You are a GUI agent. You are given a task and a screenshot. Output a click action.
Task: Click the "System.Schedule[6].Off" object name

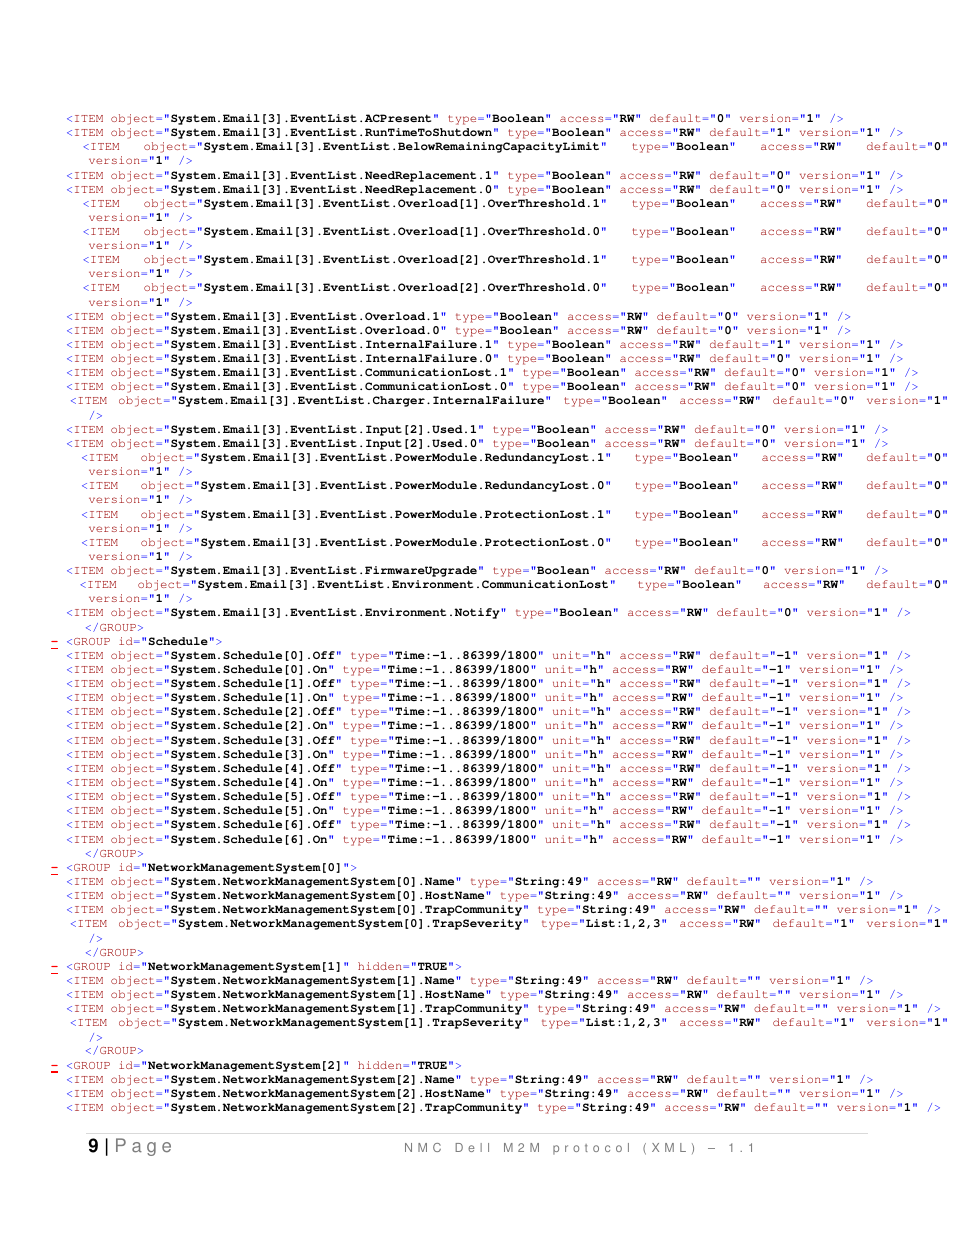[253, 824]
